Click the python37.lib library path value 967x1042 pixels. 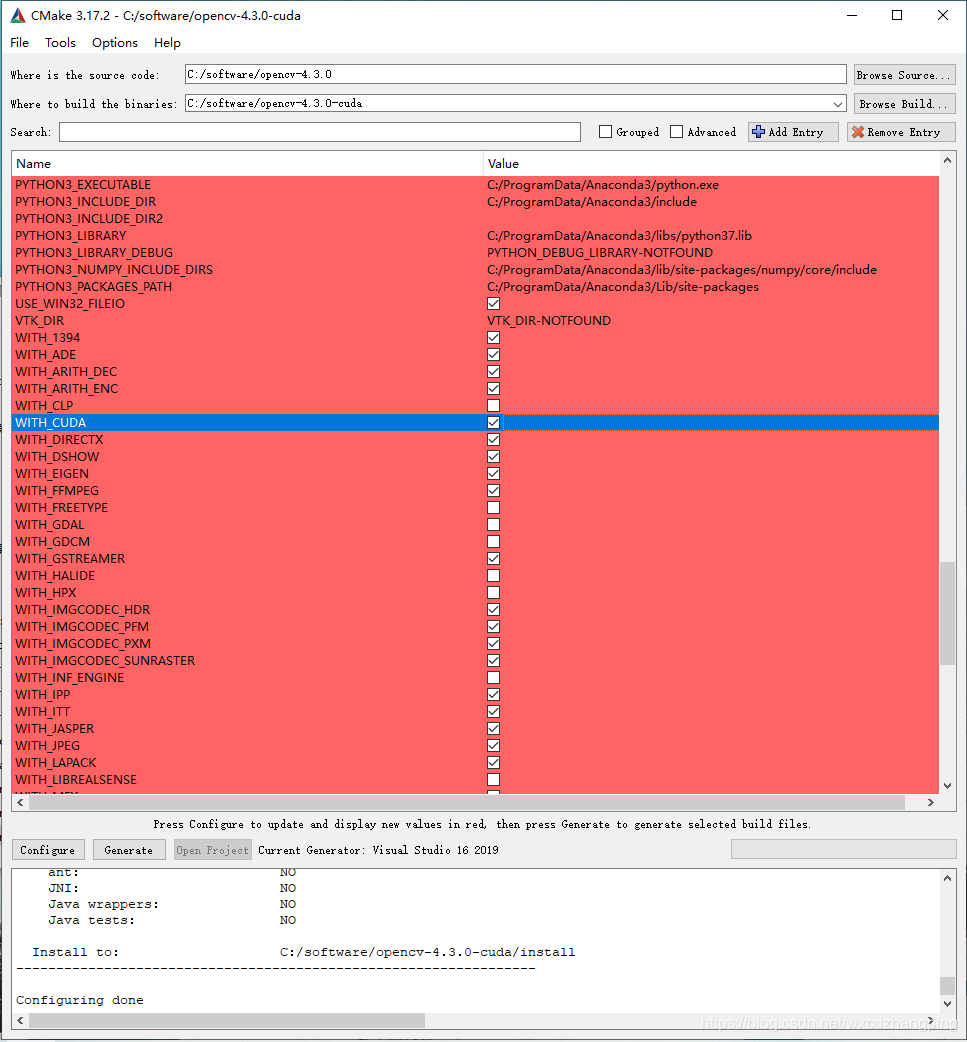(x=619, y=236)
